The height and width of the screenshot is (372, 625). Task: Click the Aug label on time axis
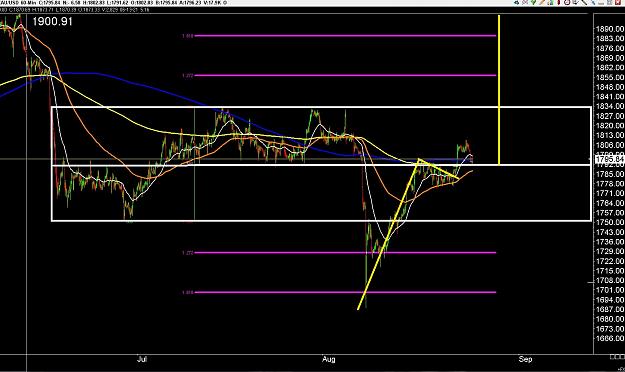click(x=328, y=359)
